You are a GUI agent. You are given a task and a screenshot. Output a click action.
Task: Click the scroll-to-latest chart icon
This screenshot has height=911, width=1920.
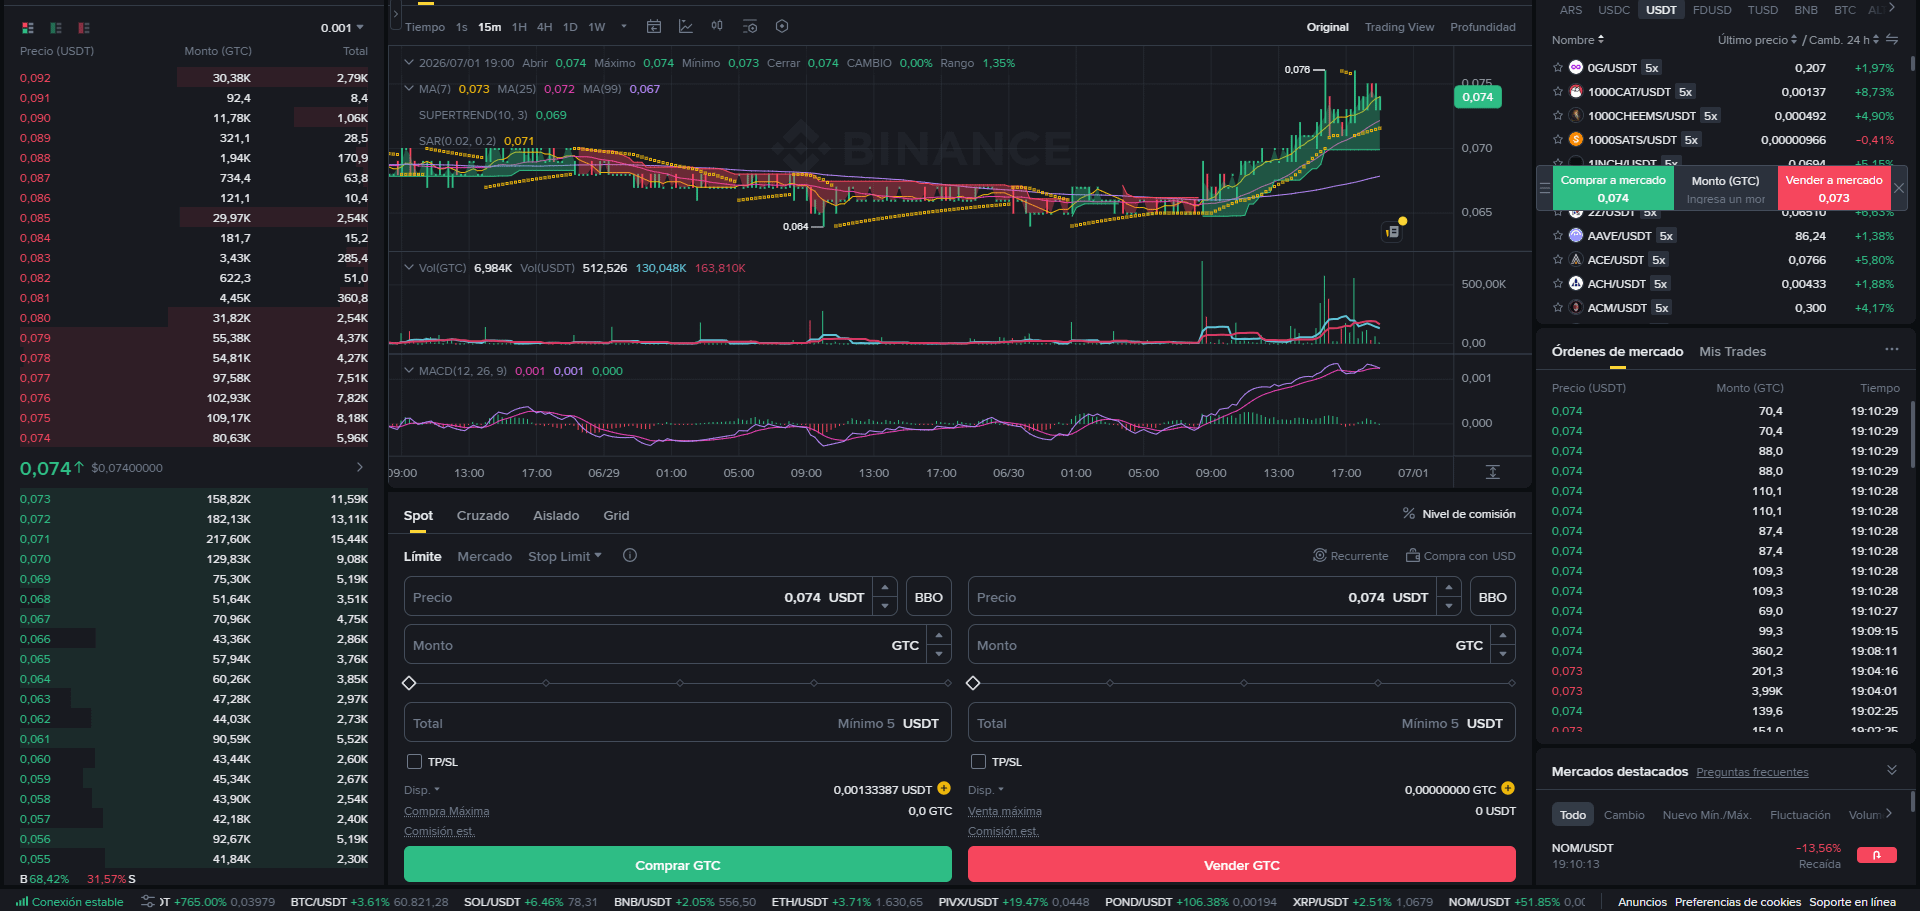[1492, 472]
